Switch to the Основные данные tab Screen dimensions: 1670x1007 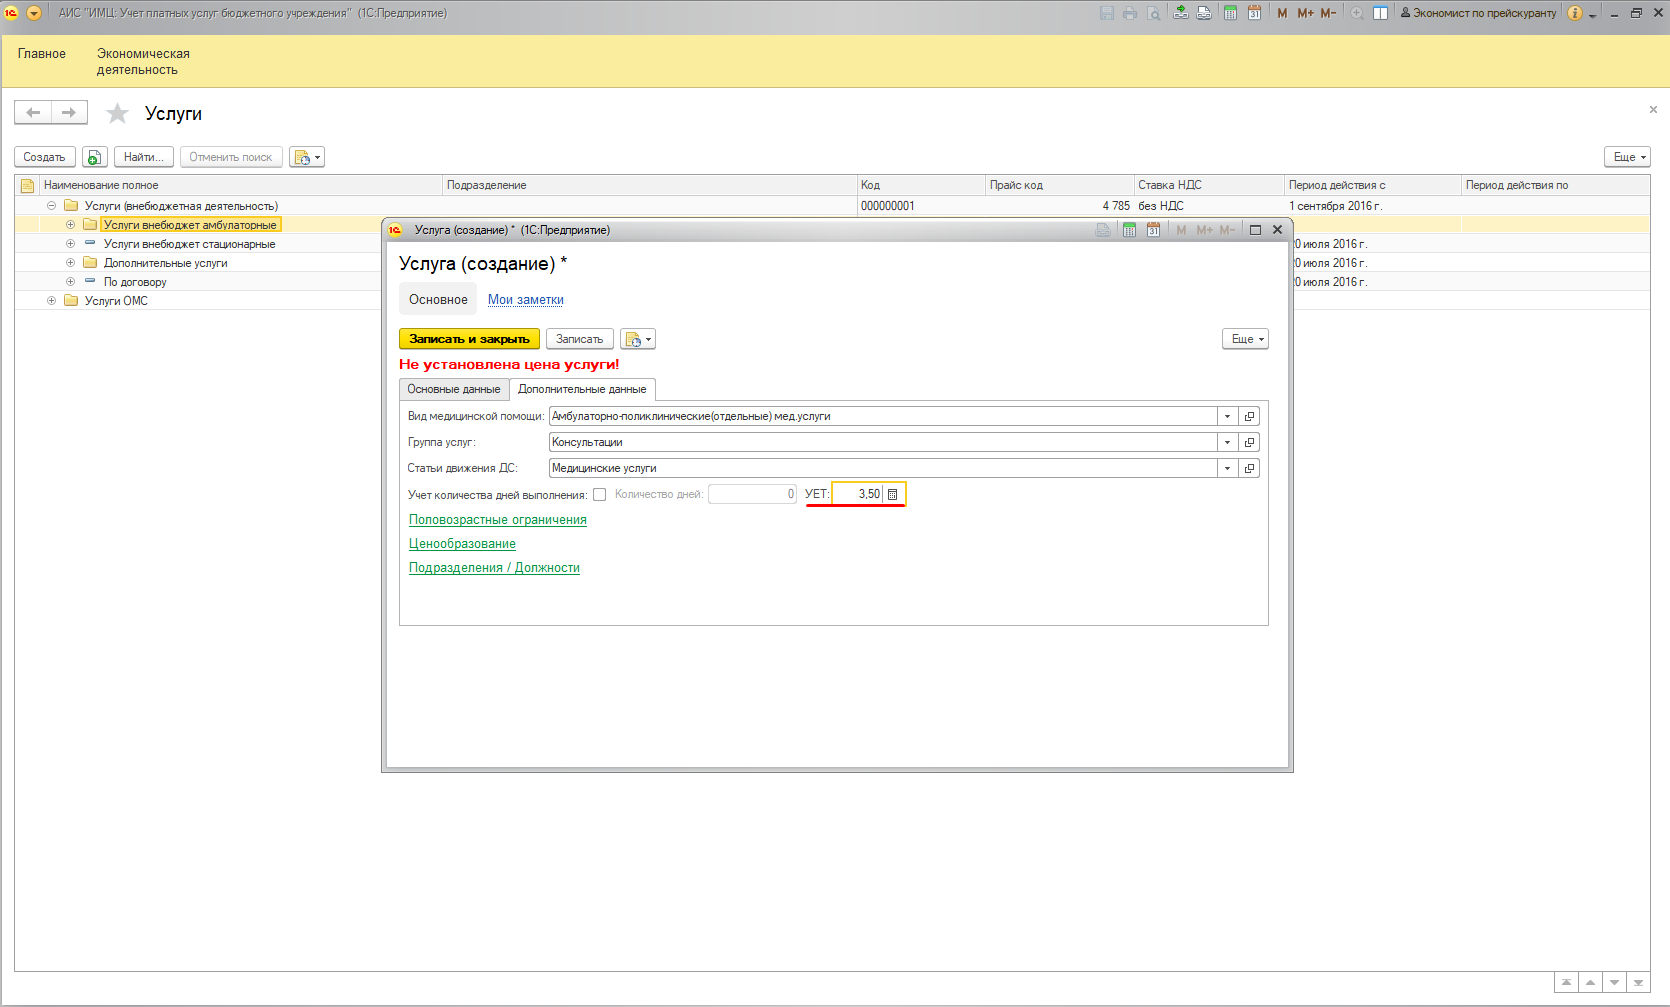454,389
